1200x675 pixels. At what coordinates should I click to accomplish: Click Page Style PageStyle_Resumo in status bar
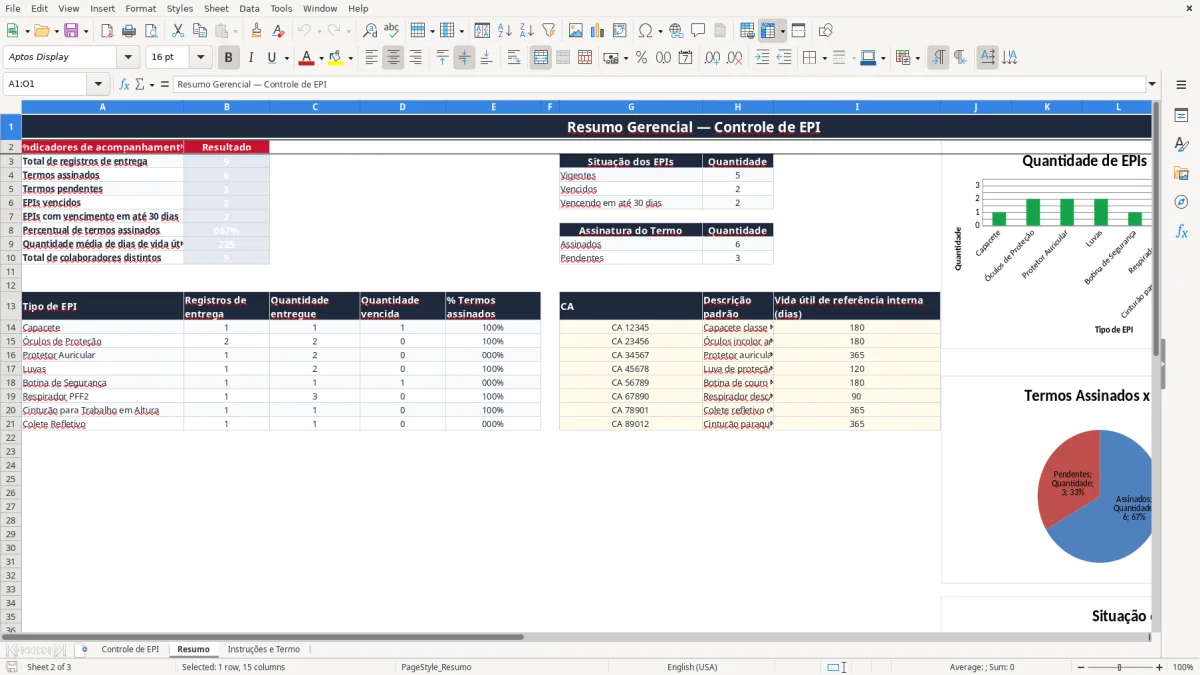[x=436, y=667]
